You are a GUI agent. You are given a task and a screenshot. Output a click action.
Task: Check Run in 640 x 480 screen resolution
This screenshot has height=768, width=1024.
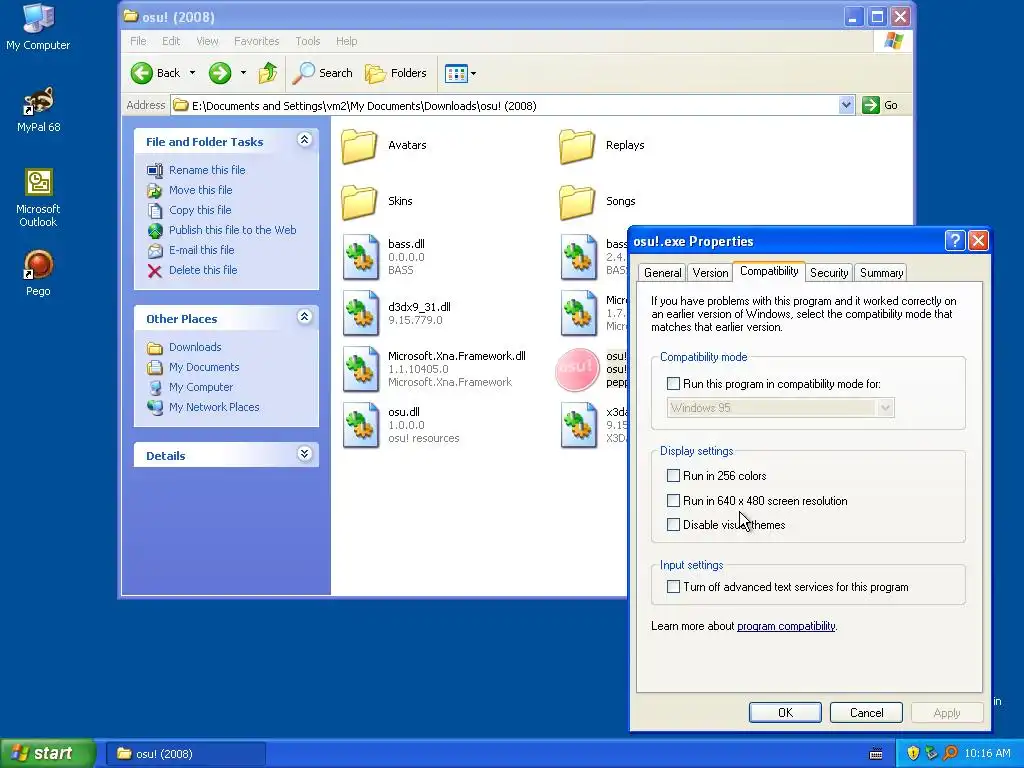pyautogui.click(x=673, y=500)
